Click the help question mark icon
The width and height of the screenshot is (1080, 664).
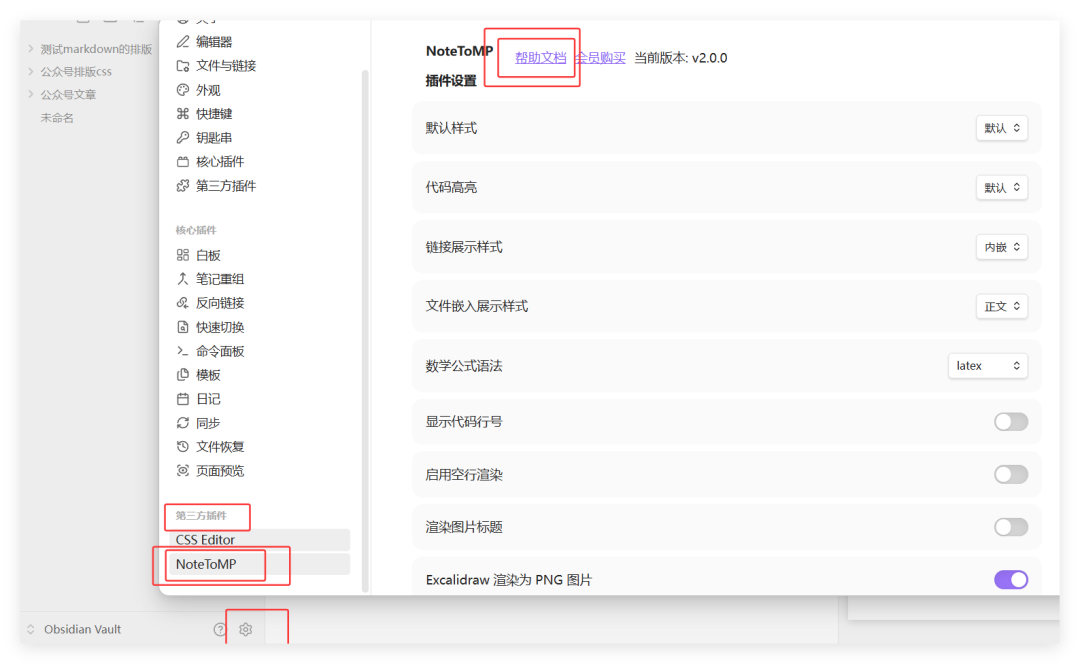(x=218, y=629)
